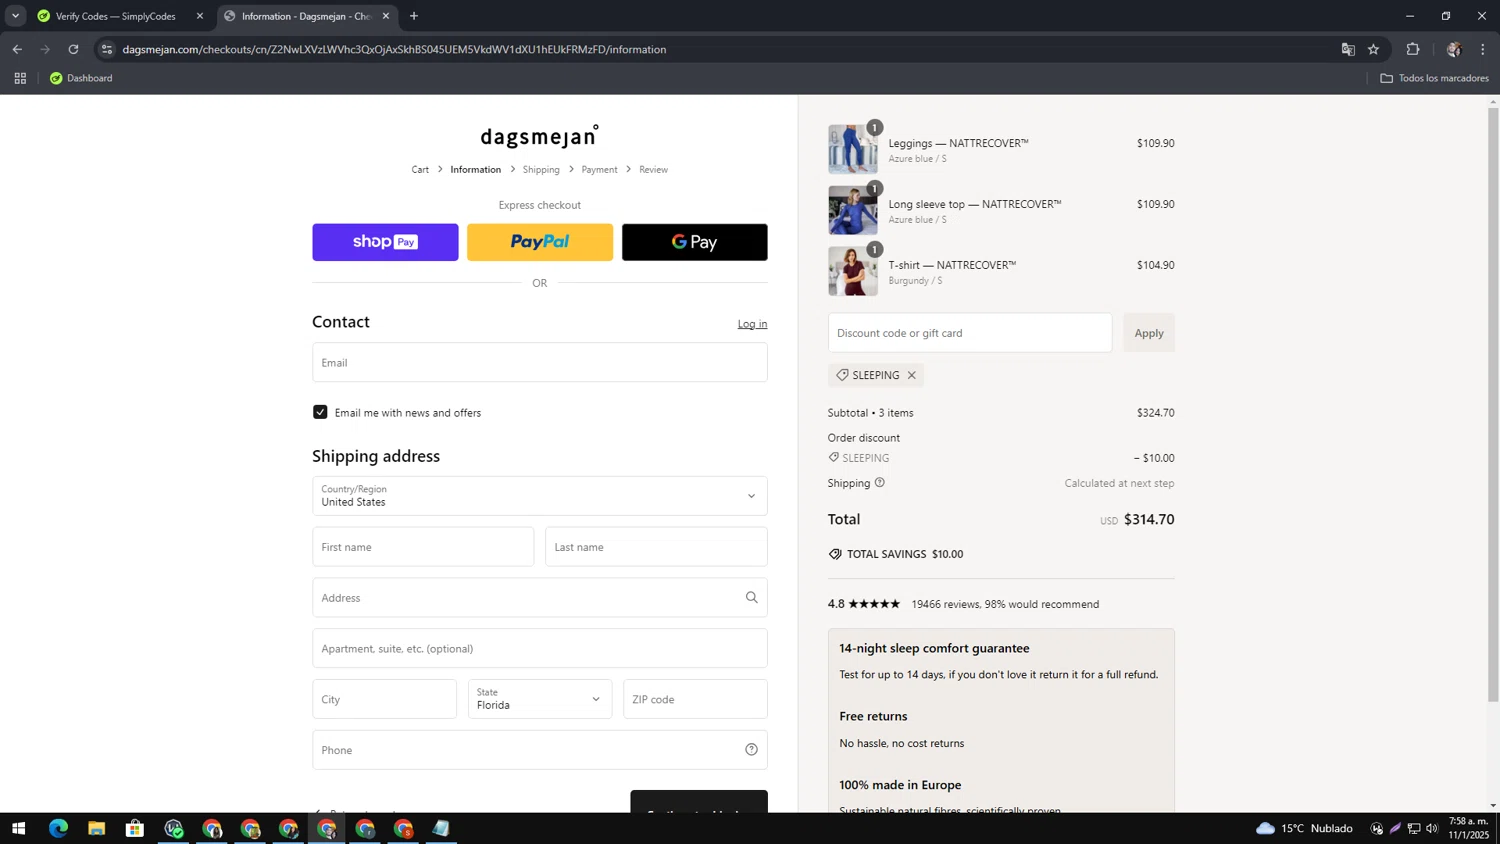Go to the Cart breadcrumb

tap(420, 170)
